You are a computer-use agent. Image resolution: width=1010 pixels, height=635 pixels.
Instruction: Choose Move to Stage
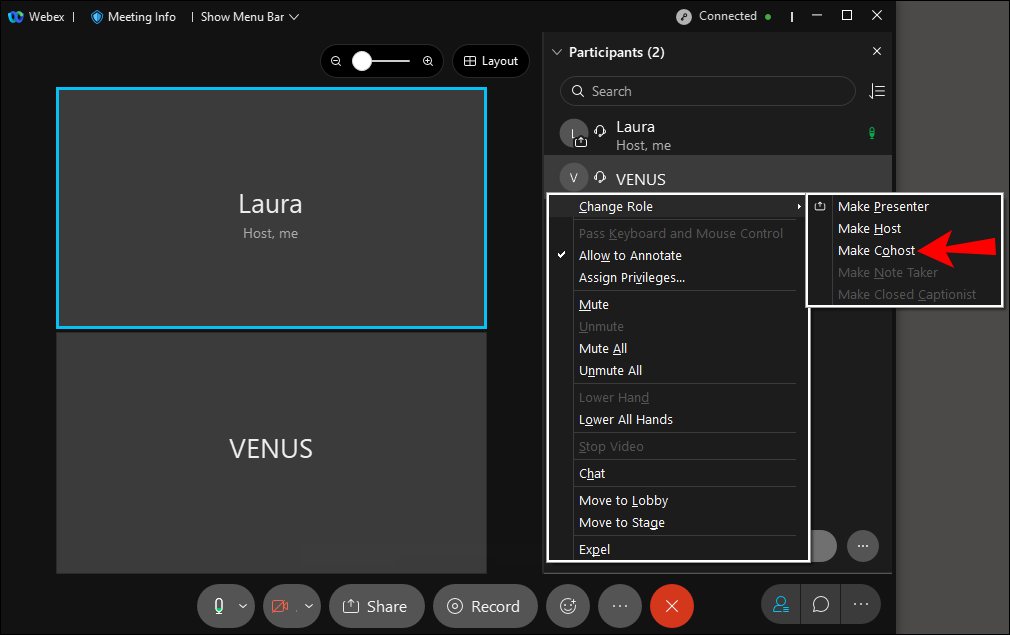(x=622, y=522)
